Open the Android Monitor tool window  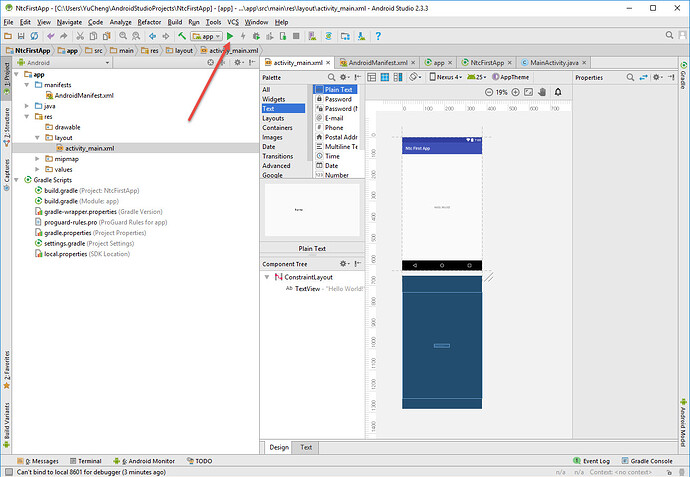tap(144, 461)
